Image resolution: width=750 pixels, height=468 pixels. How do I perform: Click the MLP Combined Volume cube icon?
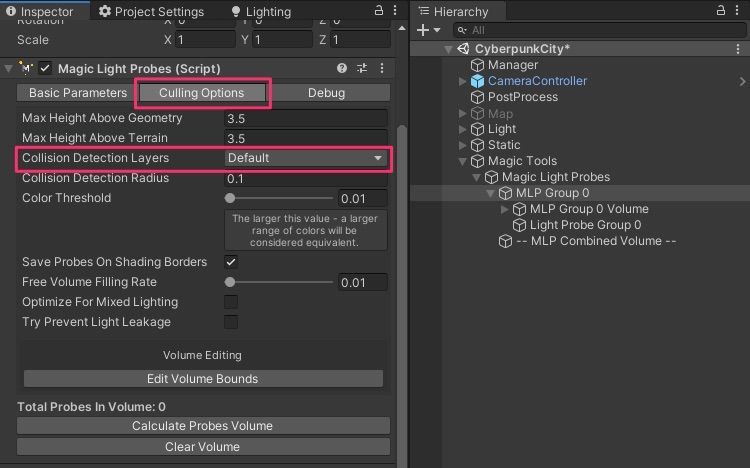click(505, 241)
